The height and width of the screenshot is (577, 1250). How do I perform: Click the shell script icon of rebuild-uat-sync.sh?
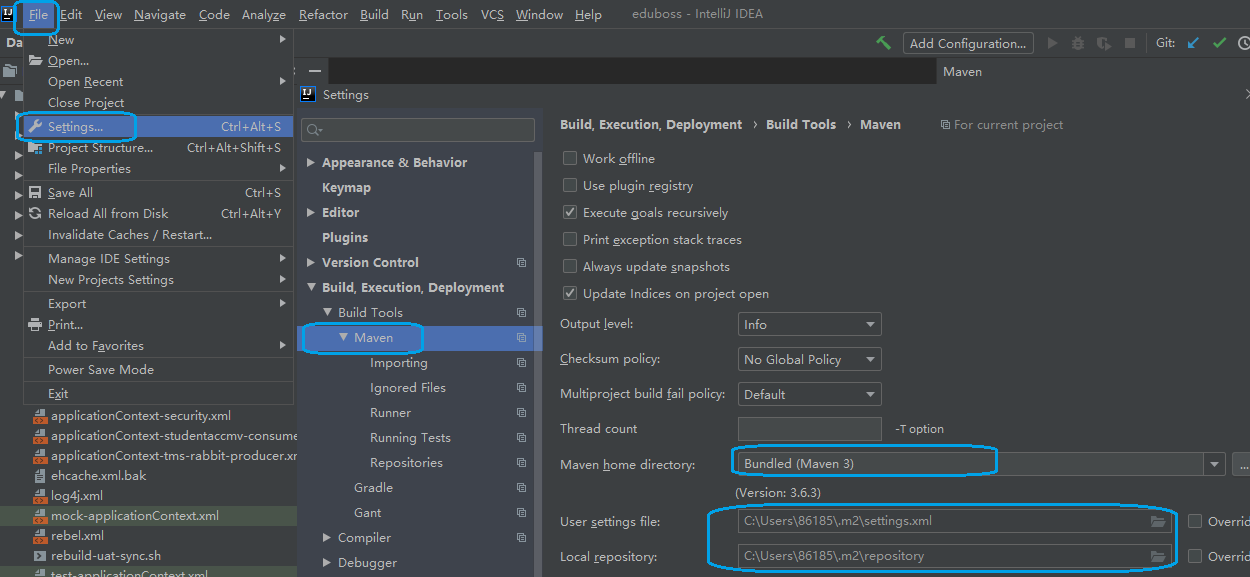point(40,556)
